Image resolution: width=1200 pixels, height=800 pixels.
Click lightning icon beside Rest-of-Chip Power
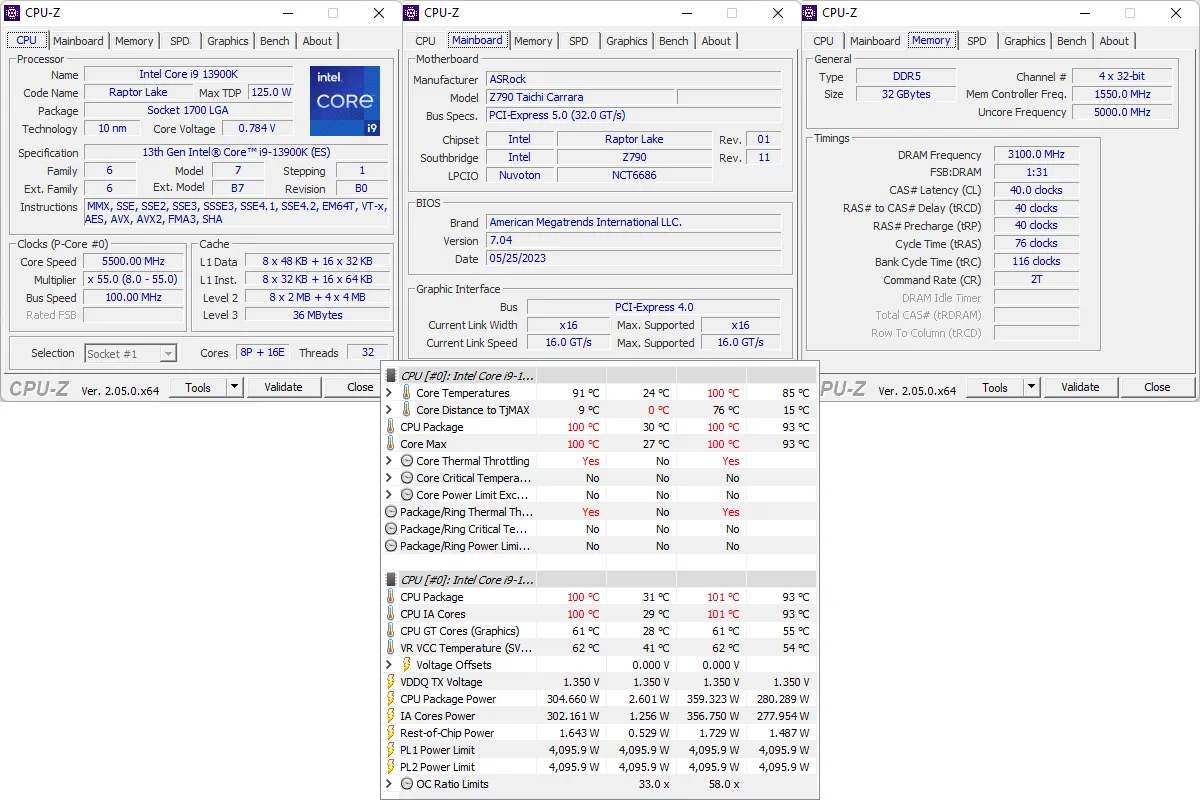(391, 733)
